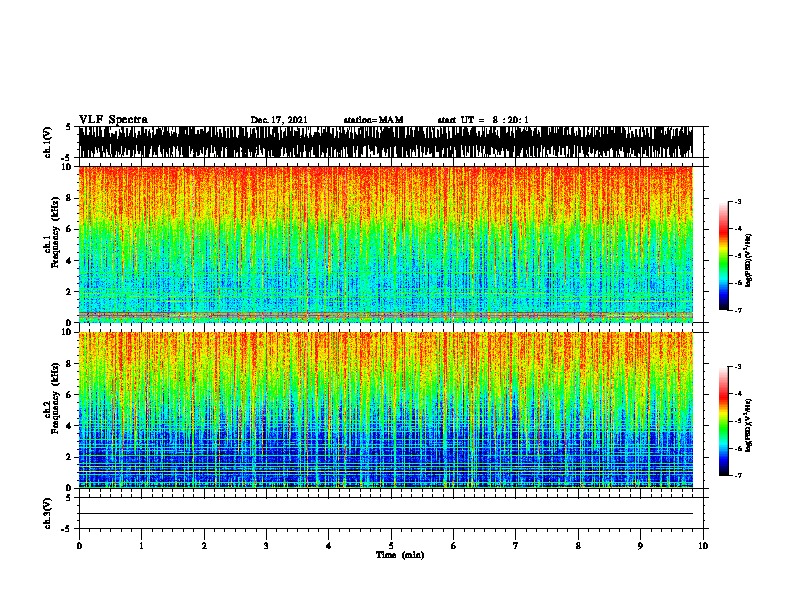Click the "-3" tick on ch.1 color bar
This screenshot has width=792, height=612.
tap(738, 202)
